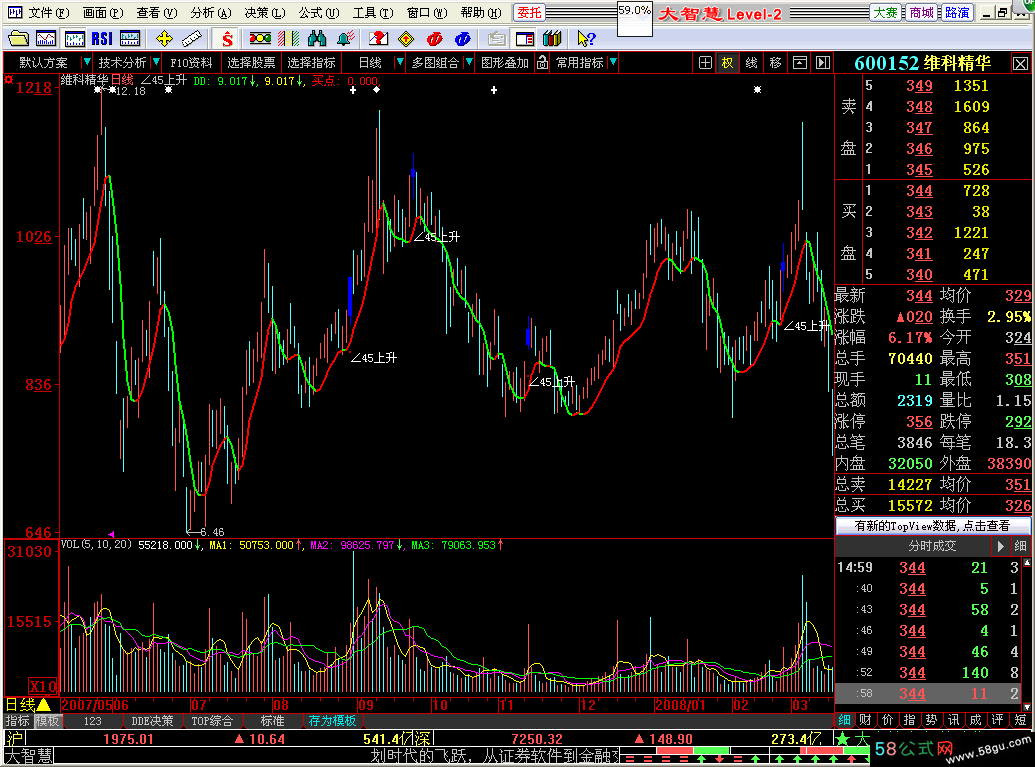Expand the 多图组合 dropdown arrow
Viewport: 1035px width, 767px height.
(x=469, y=62)
